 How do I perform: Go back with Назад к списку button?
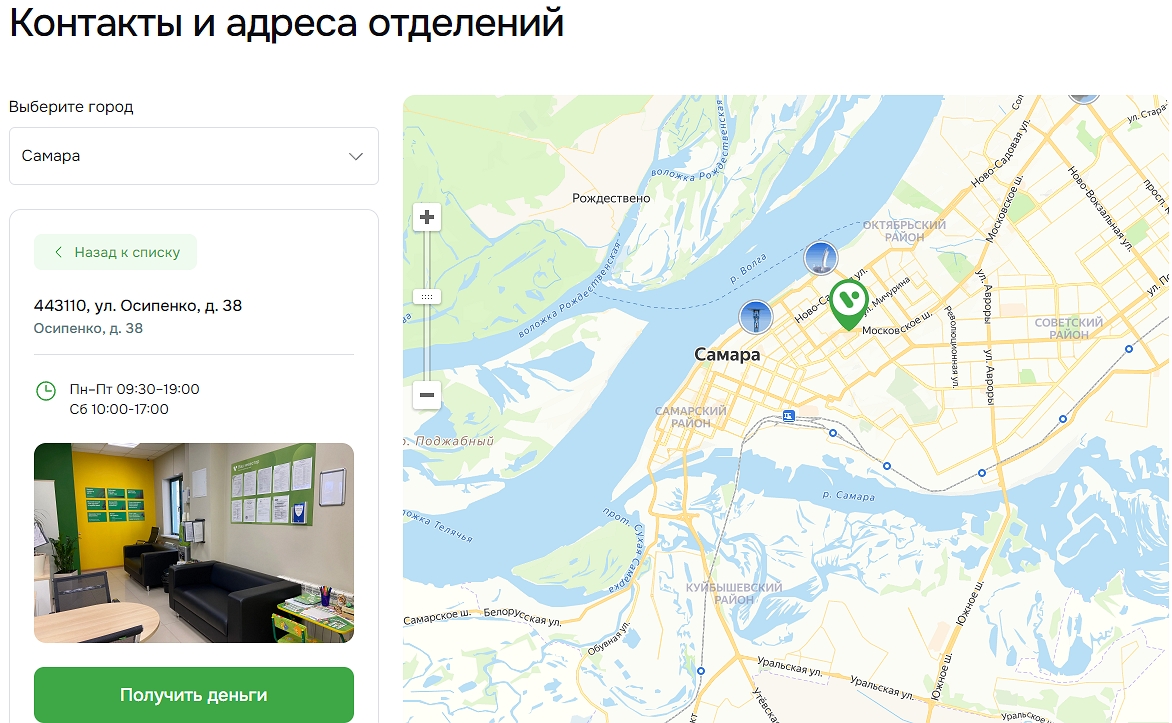tap(116, 252)
